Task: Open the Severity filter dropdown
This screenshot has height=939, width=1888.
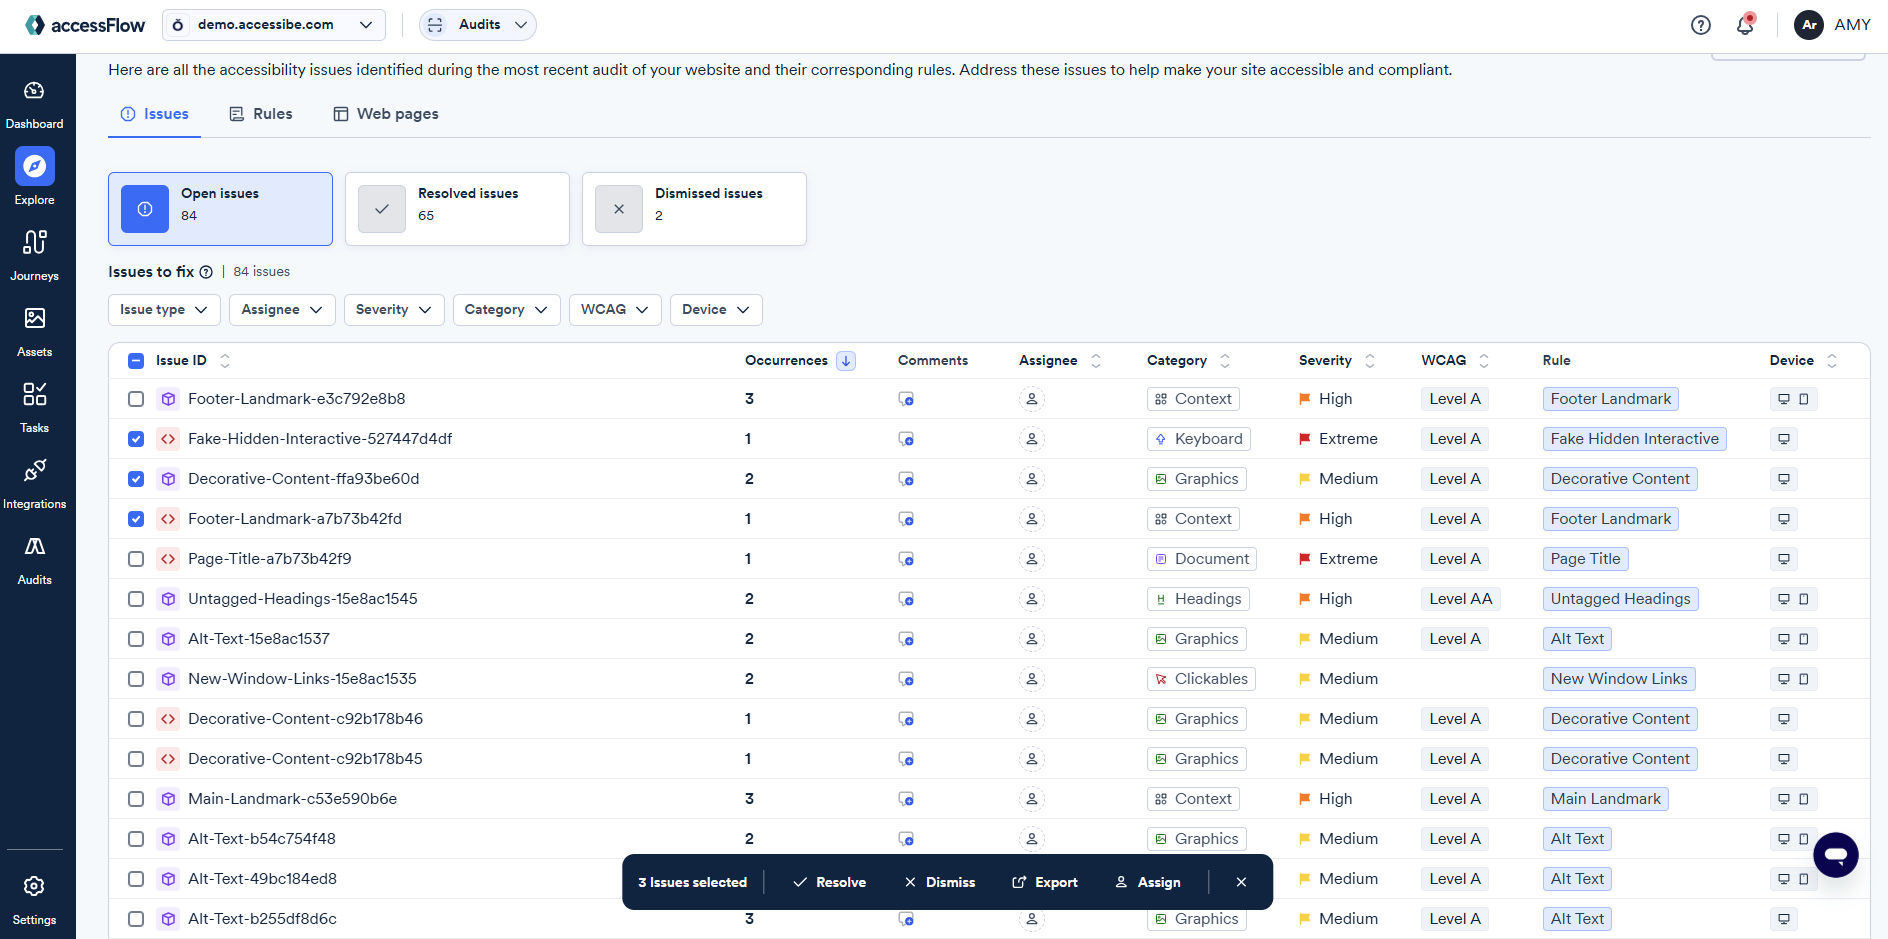Action: [x=393, y=310]
